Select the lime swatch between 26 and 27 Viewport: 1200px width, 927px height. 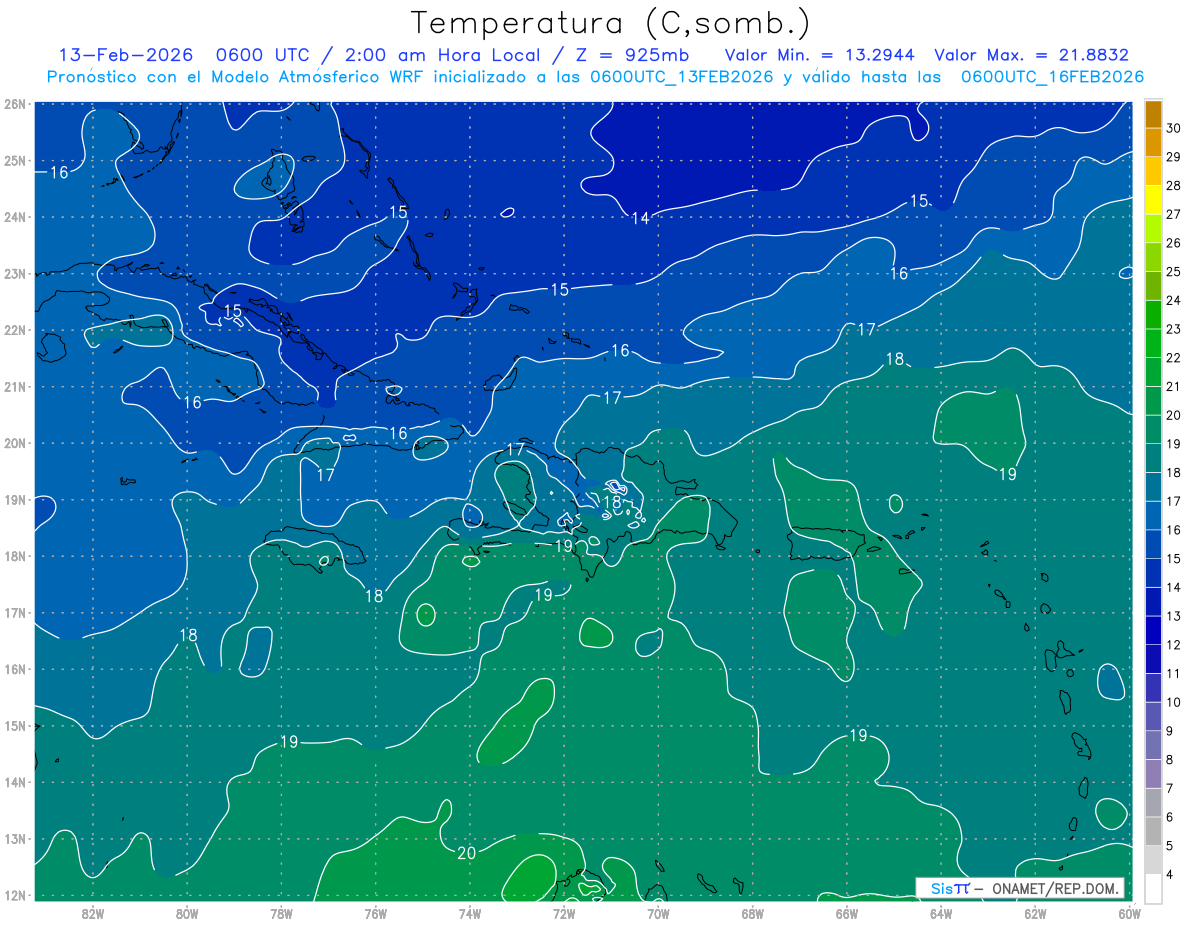pos(1153,229)
